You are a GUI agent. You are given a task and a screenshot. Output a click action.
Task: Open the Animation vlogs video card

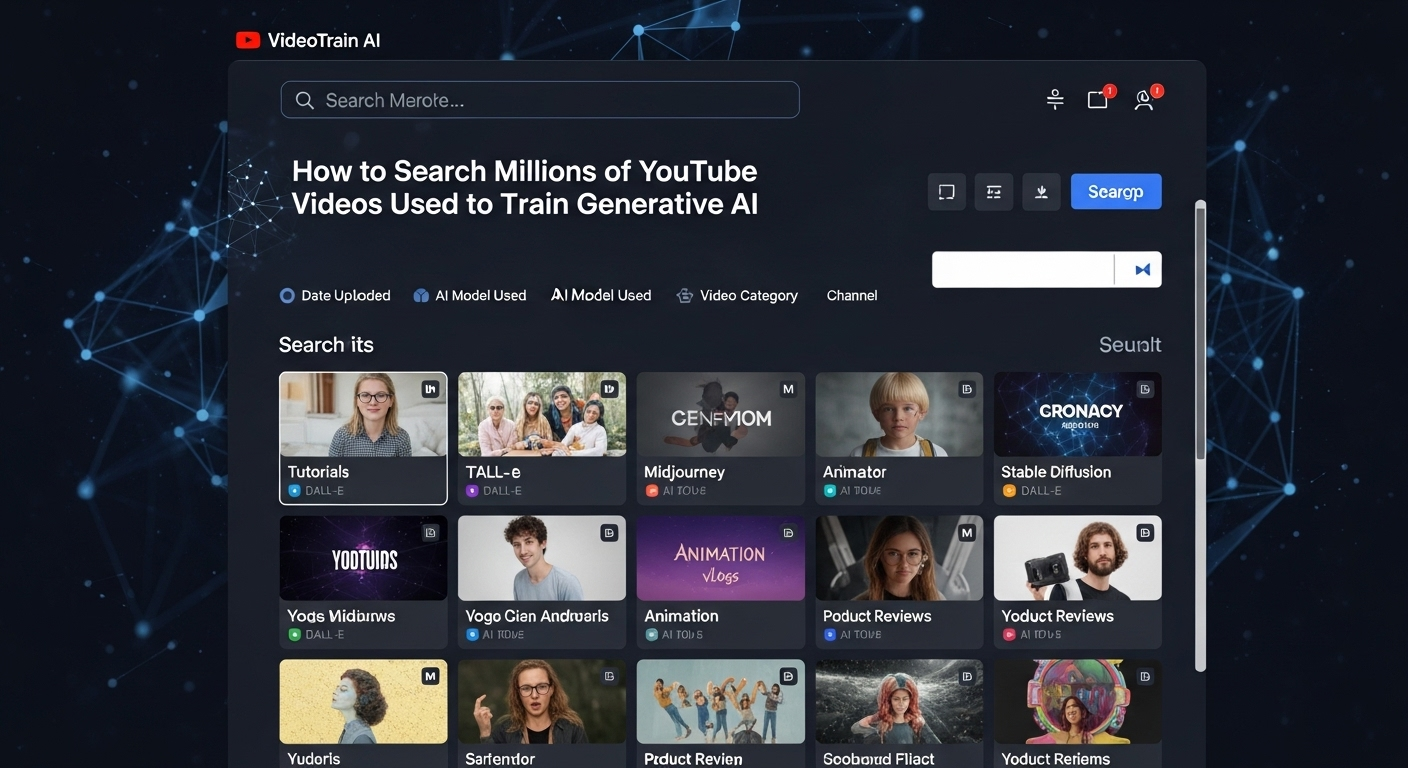(x=720, y=582)
